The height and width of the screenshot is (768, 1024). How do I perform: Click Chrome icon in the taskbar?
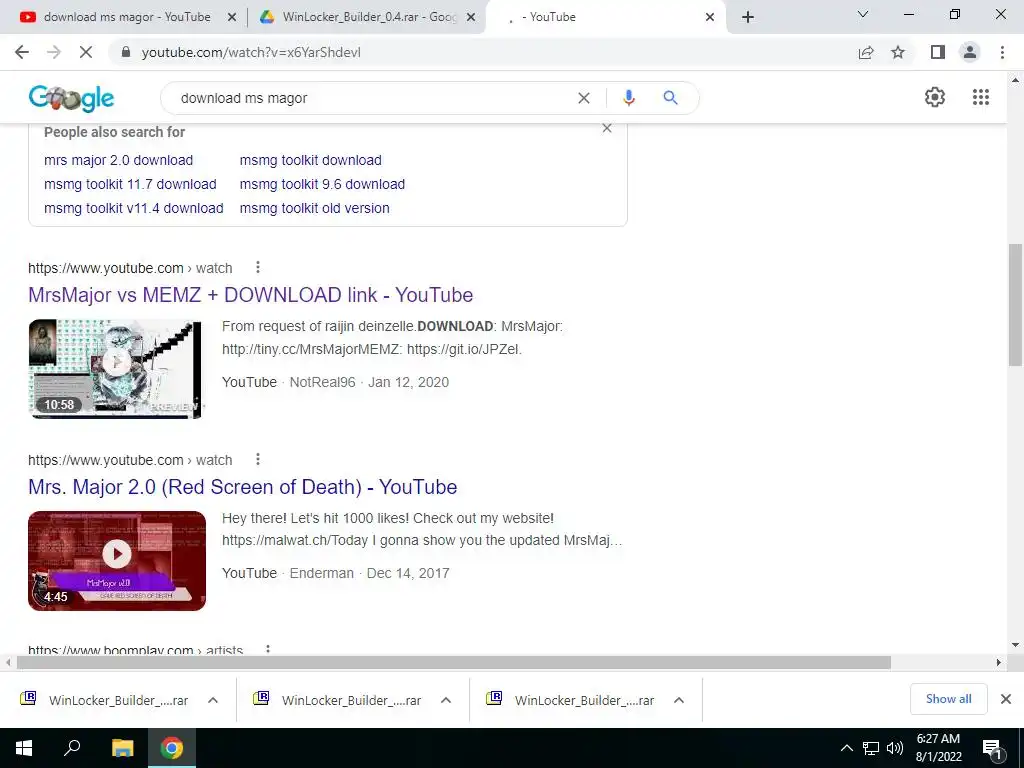coord(172,748)
